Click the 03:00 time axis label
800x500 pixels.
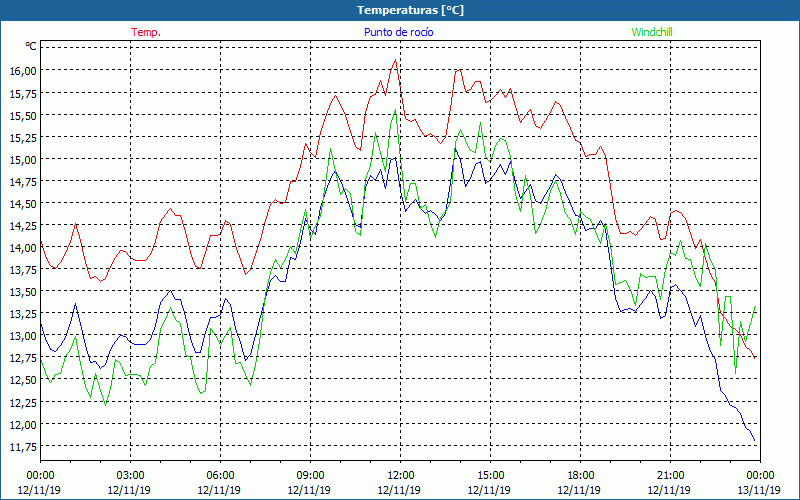130,476
